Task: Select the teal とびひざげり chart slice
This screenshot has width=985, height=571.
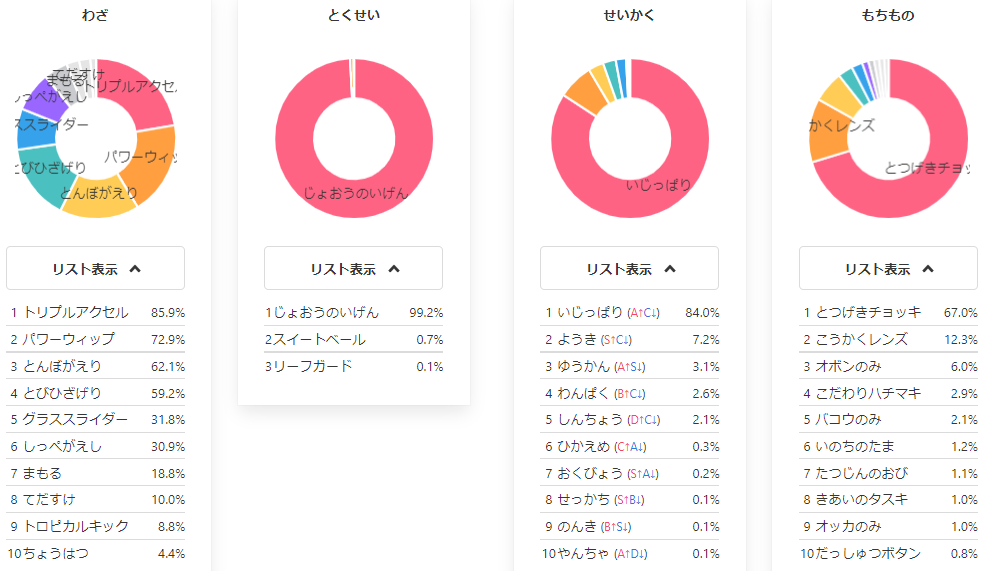Action: tap(41, 173)
